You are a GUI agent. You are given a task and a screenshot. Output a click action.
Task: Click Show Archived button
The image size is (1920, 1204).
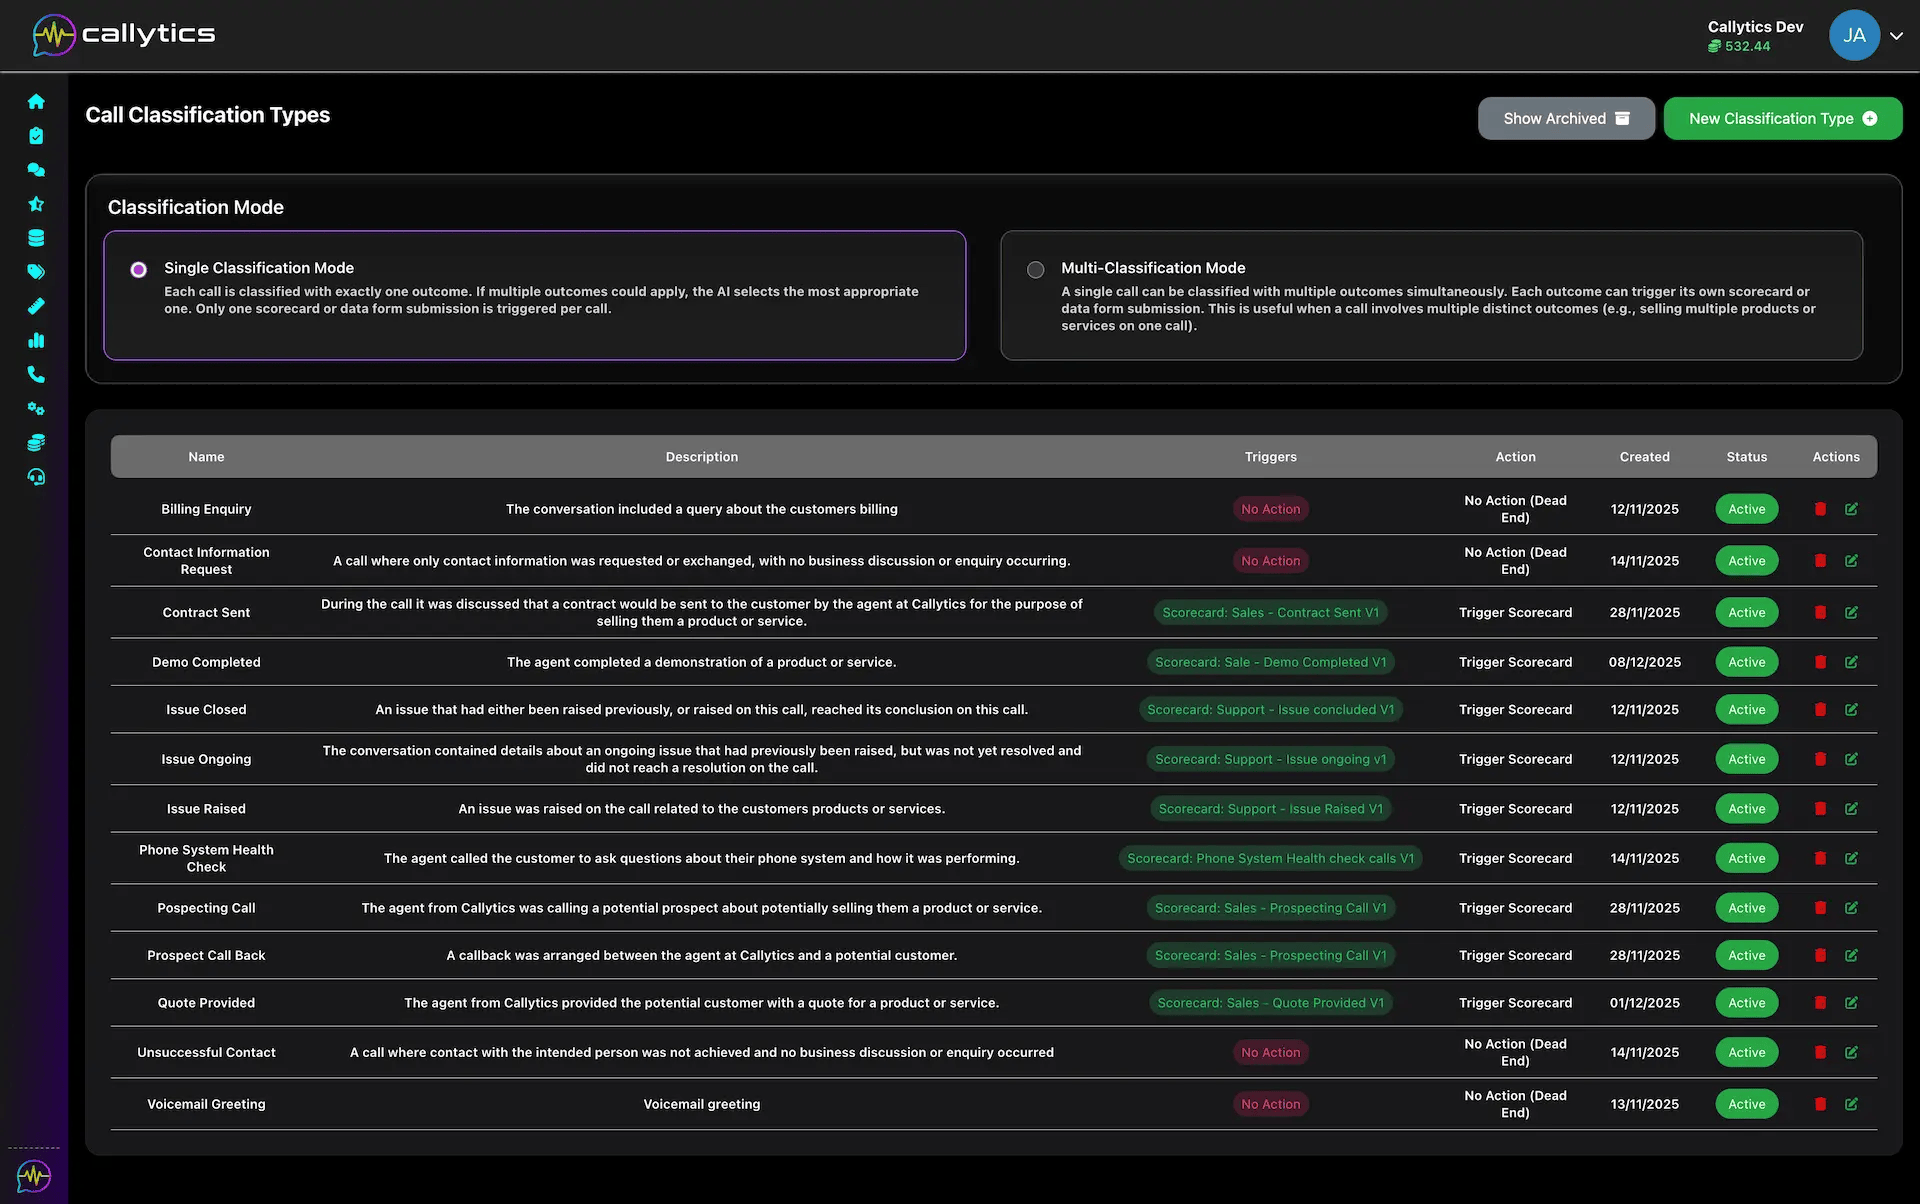pyautogui.click(x=1566, y=118)
